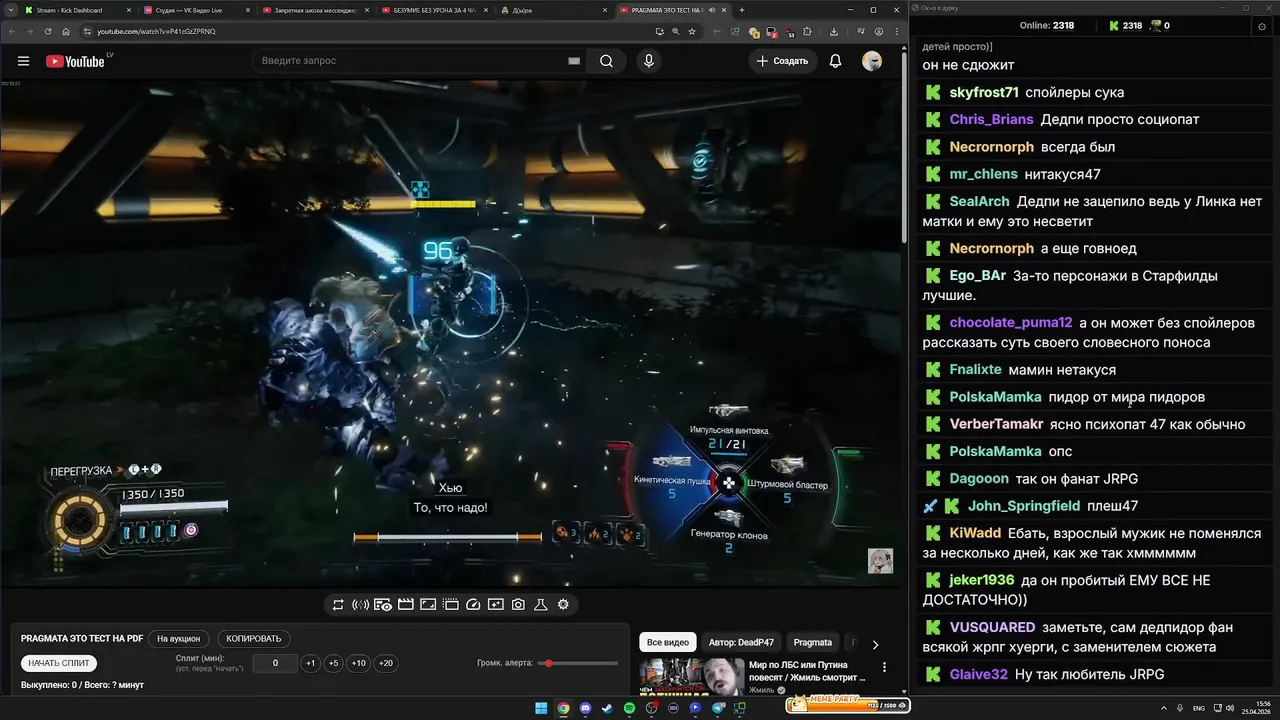Open the YouTube account avatar menu

click(x=872, y=61)
